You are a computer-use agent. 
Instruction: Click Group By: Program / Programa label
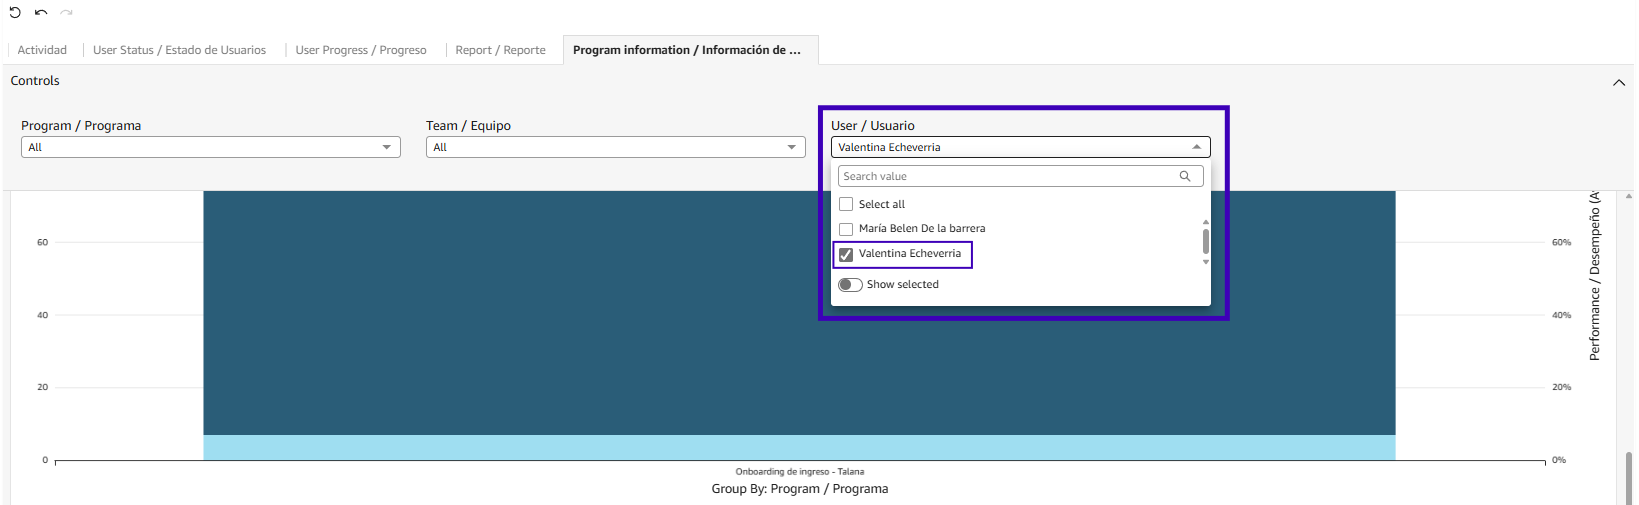coord(800,489)
